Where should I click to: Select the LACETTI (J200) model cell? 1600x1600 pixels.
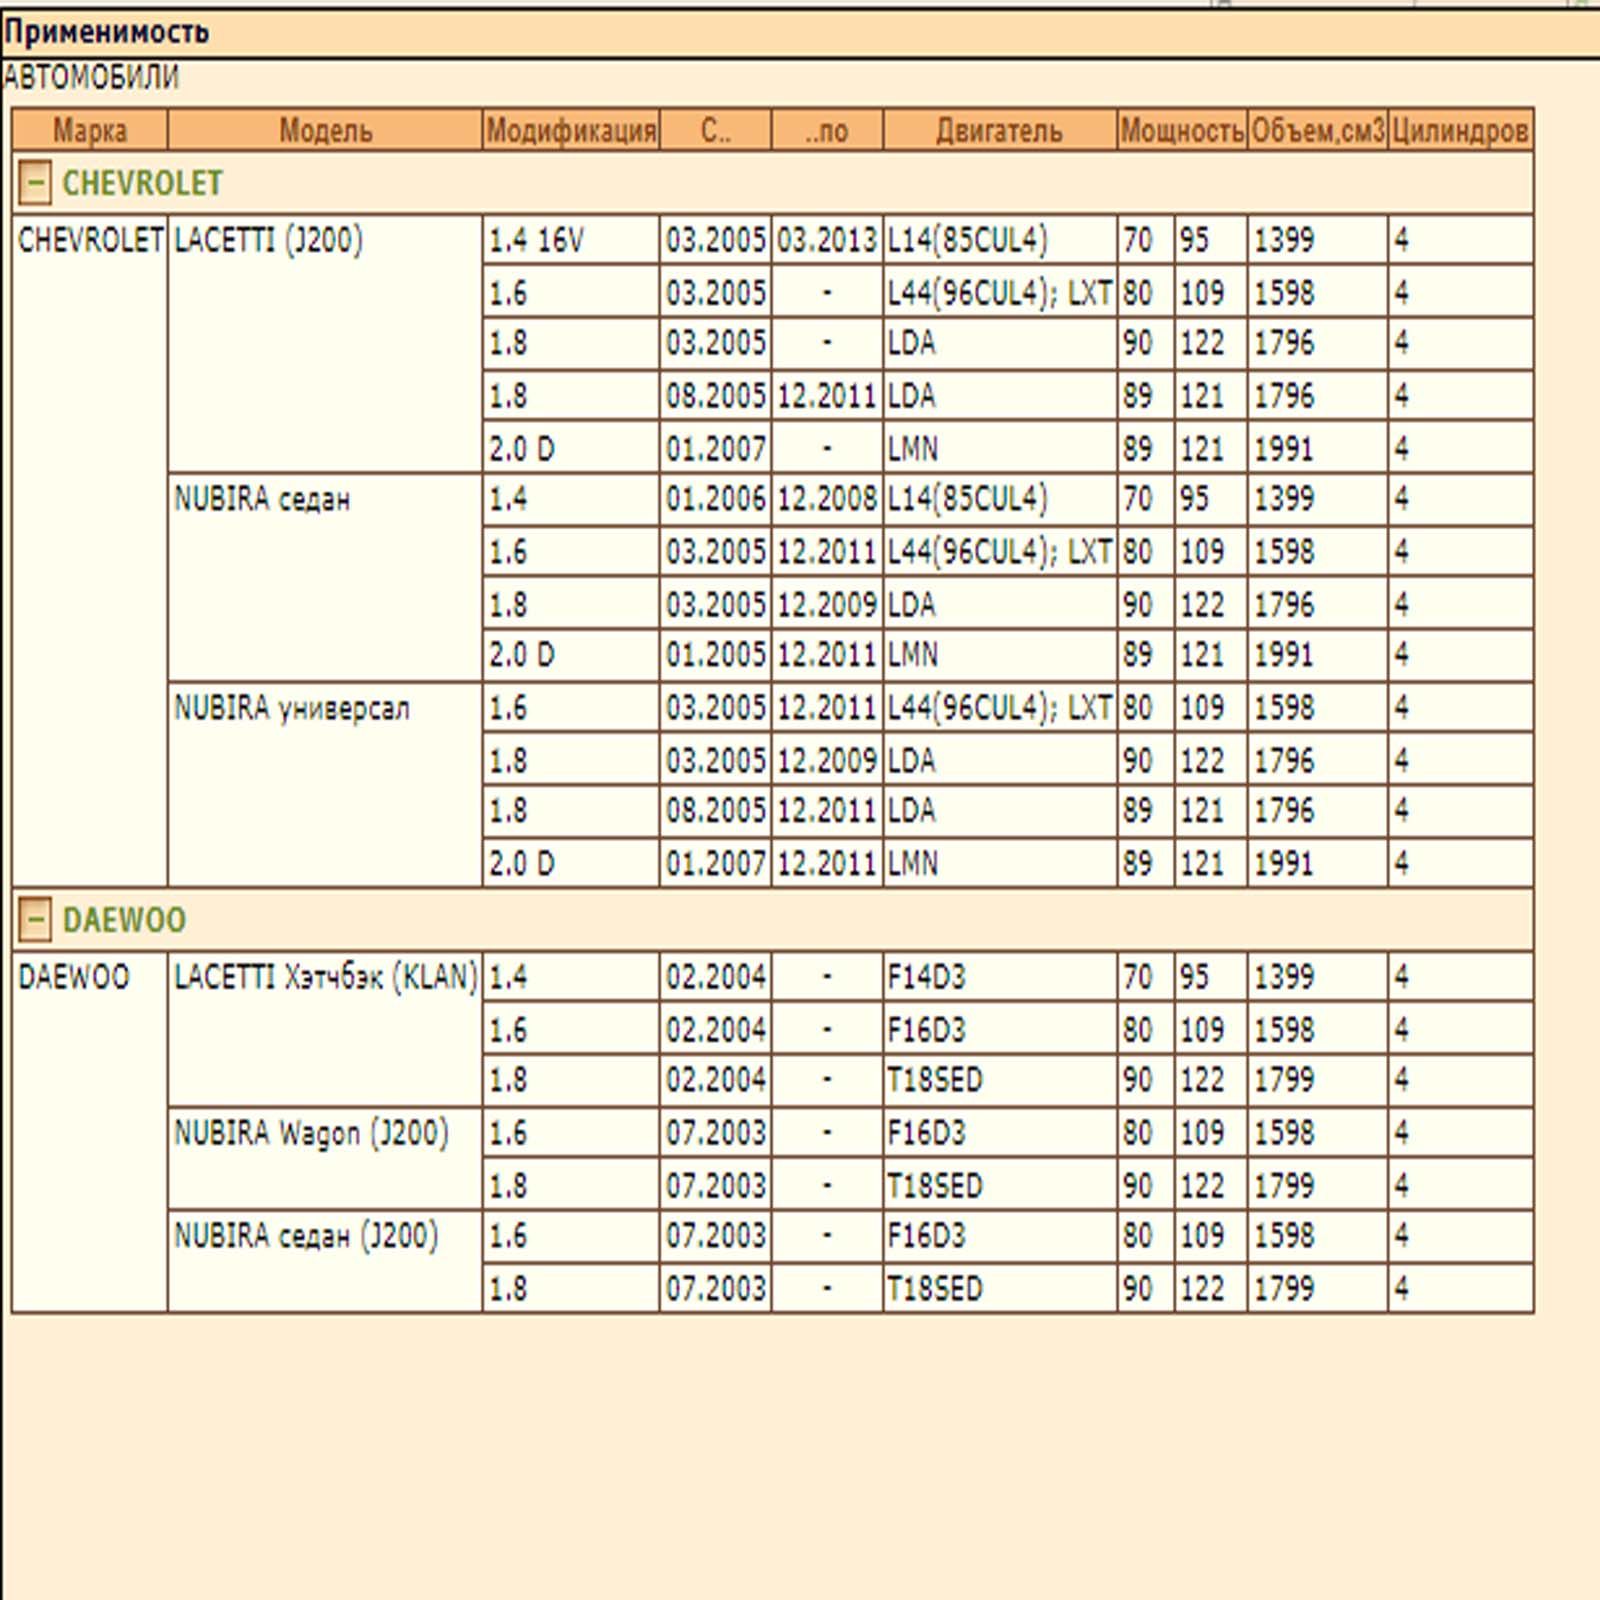[325, 342]
